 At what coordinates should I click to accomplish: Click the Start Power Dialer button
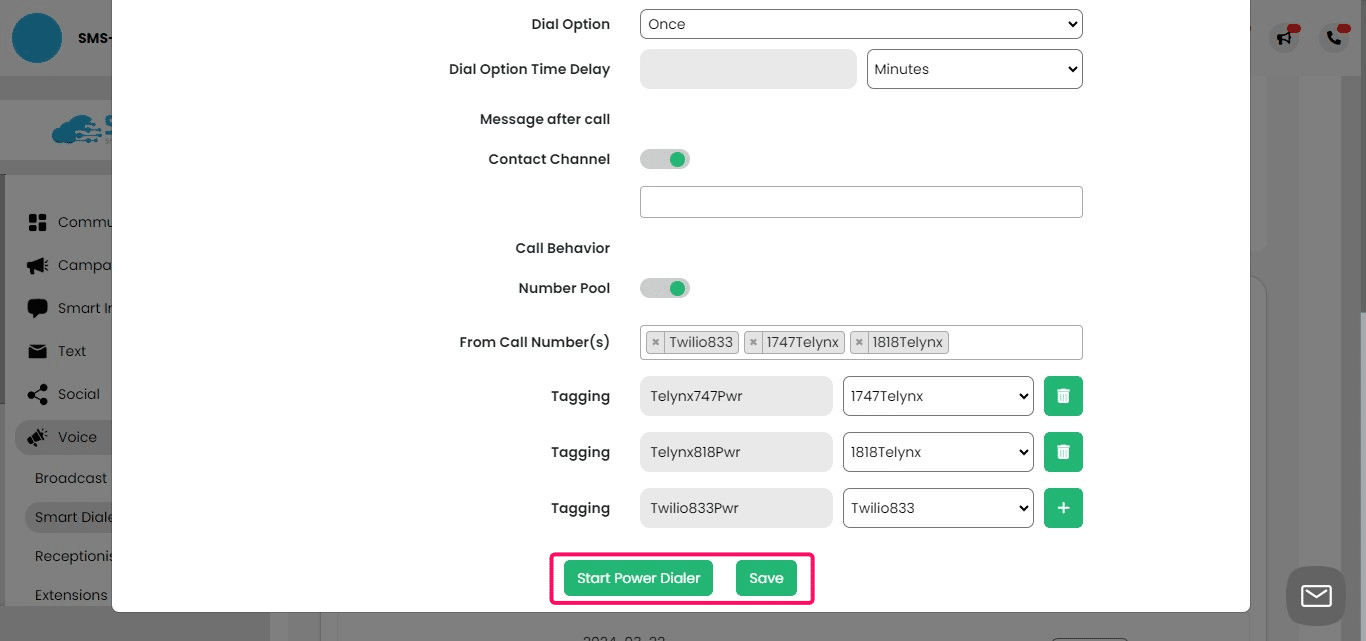pos(638,578)
